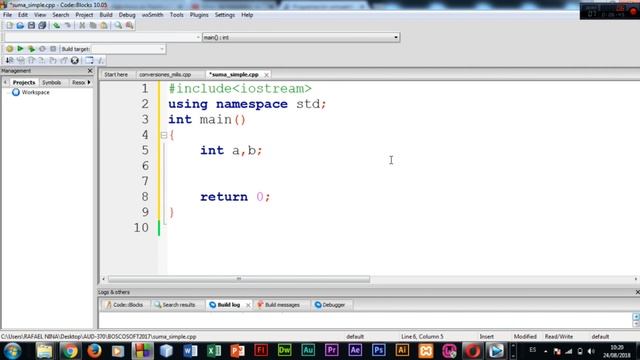Open the Project menu

[x=84, y=15]
